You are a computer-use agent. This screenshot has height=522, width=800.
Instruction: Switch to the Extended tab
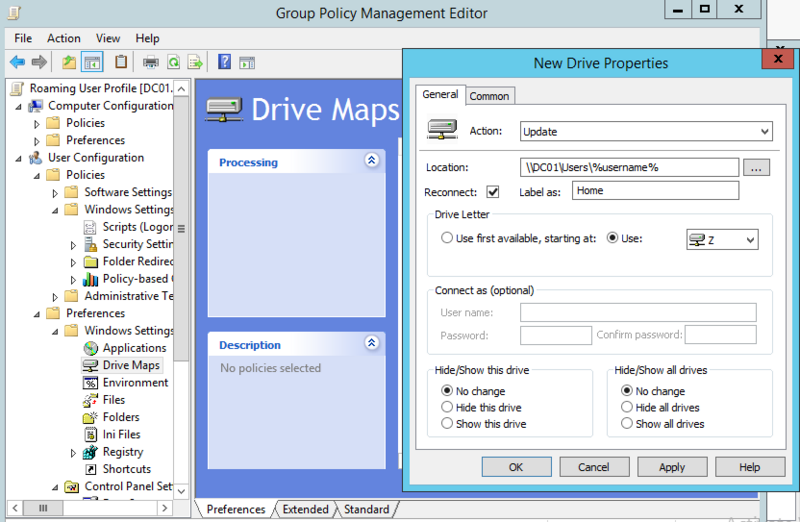306,509
